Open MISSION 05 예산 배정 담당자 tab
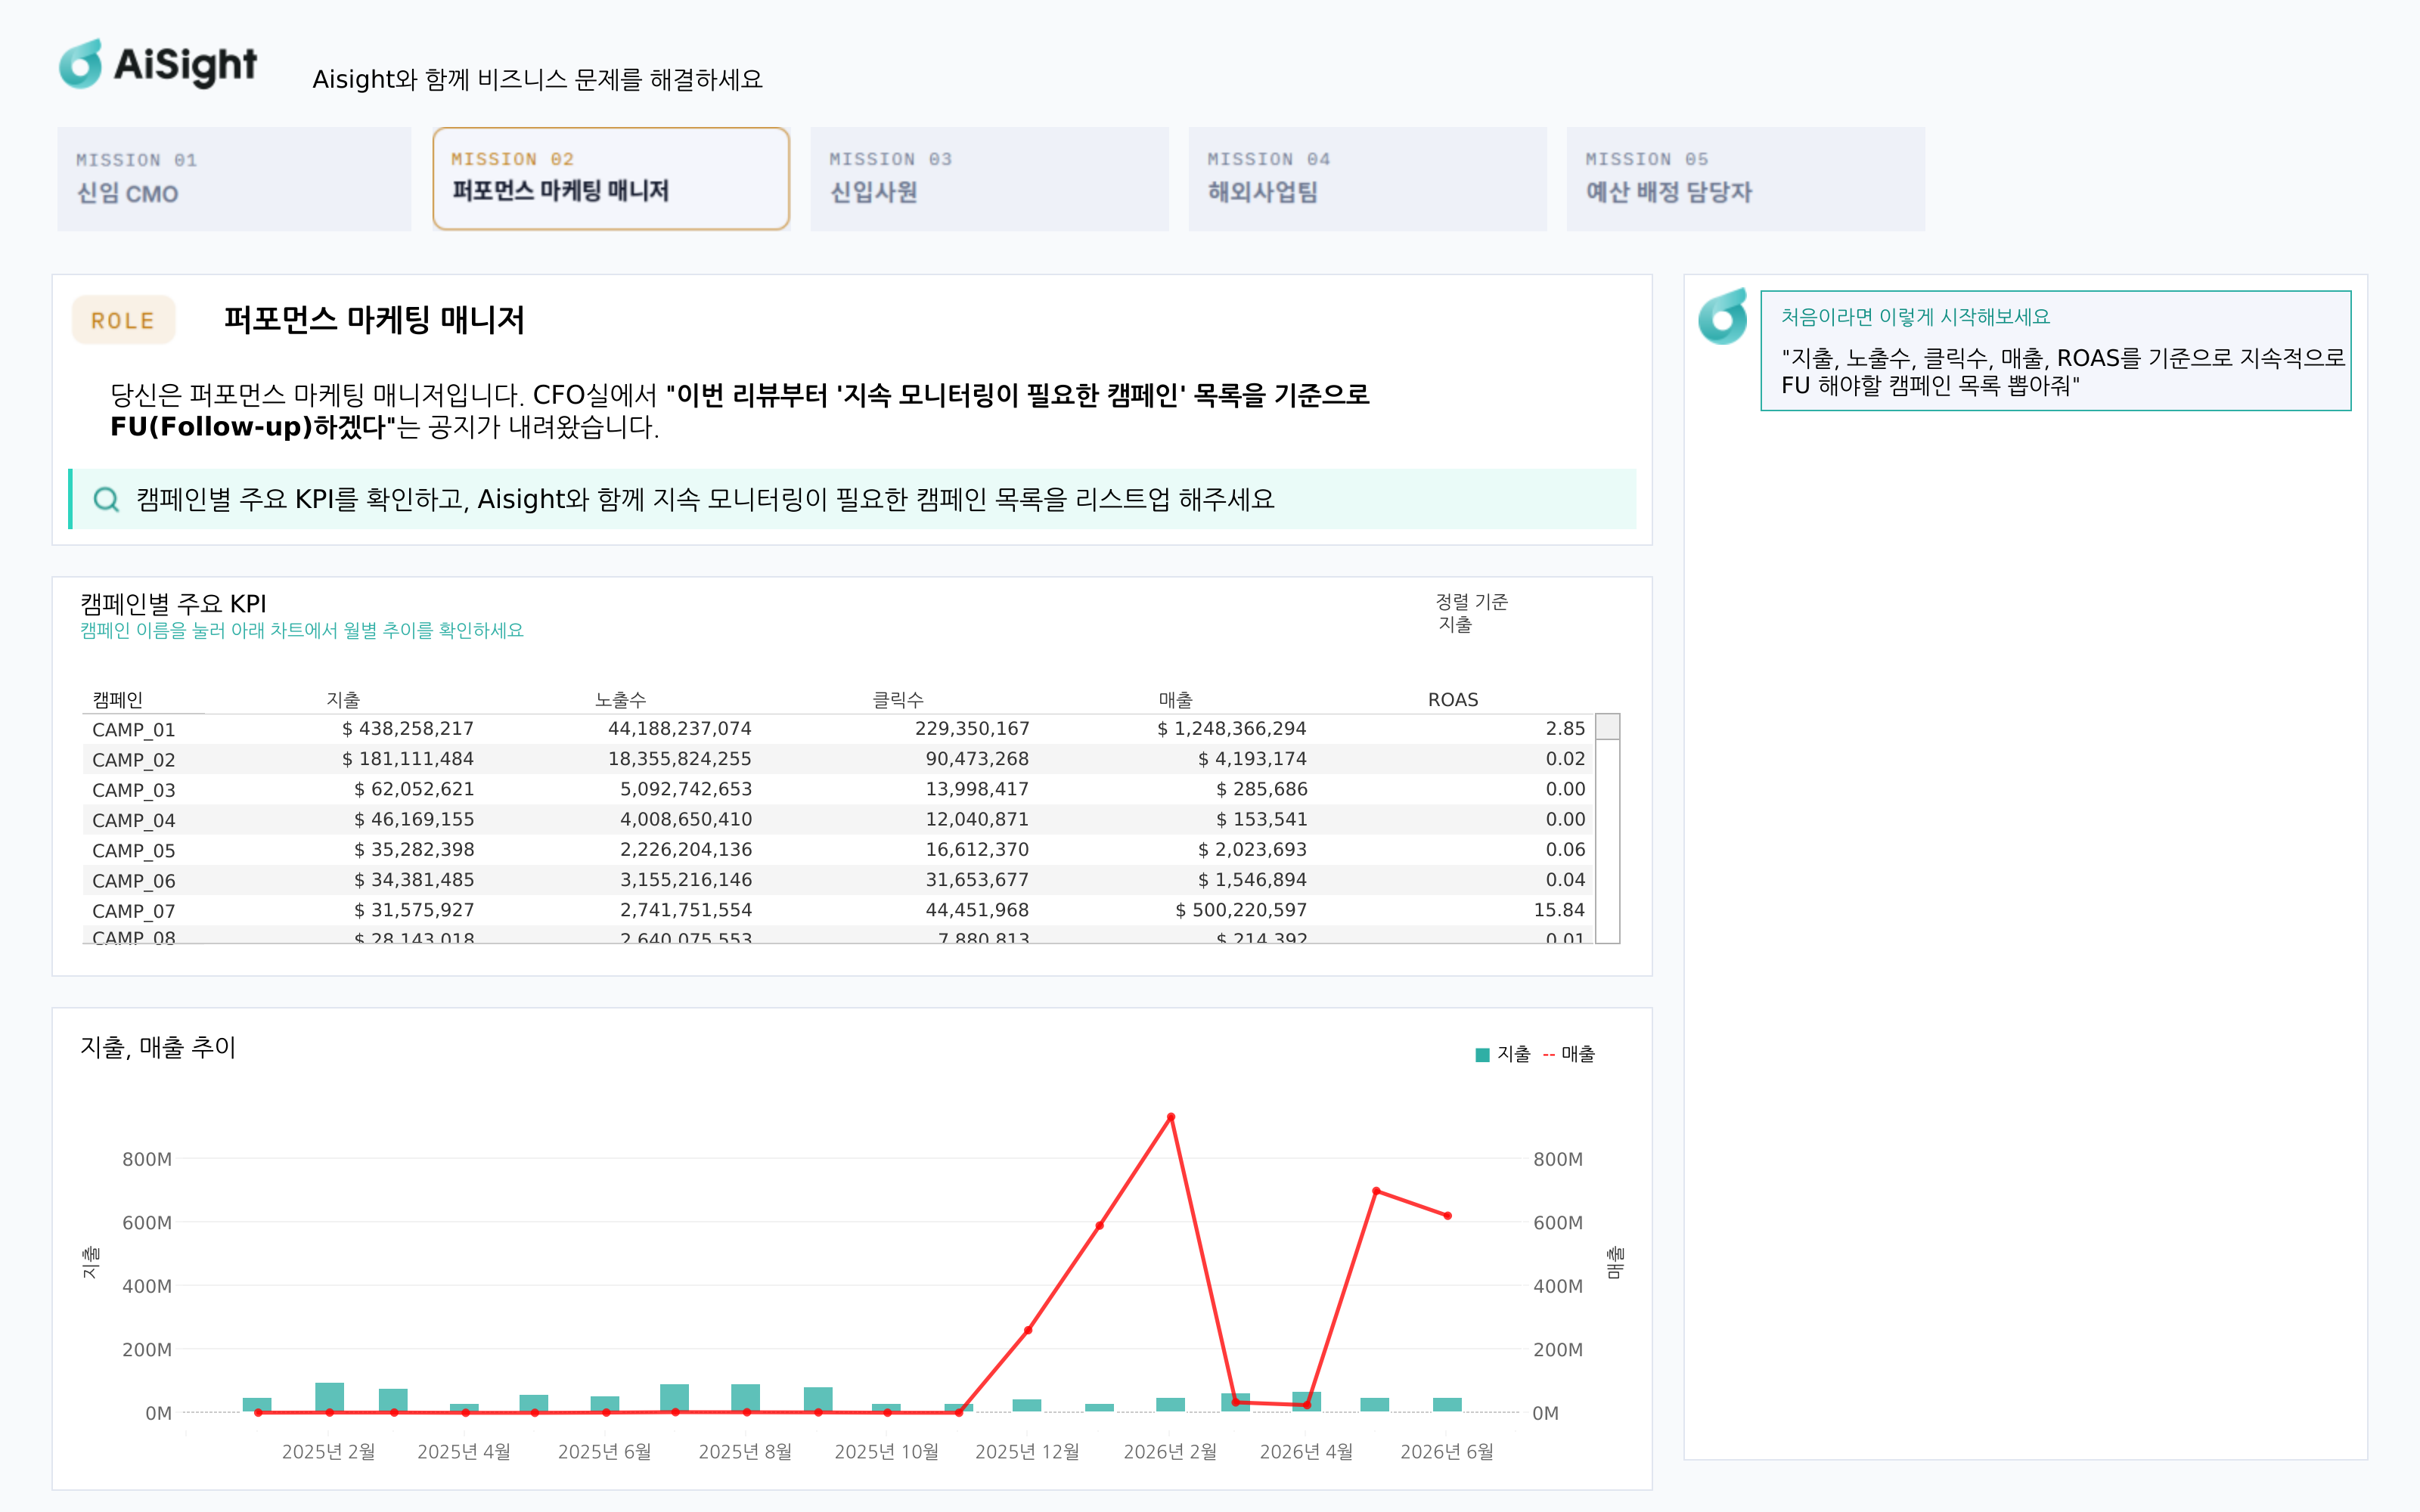This screenshot has width=2420, height=1512. tap(1745, 179)
